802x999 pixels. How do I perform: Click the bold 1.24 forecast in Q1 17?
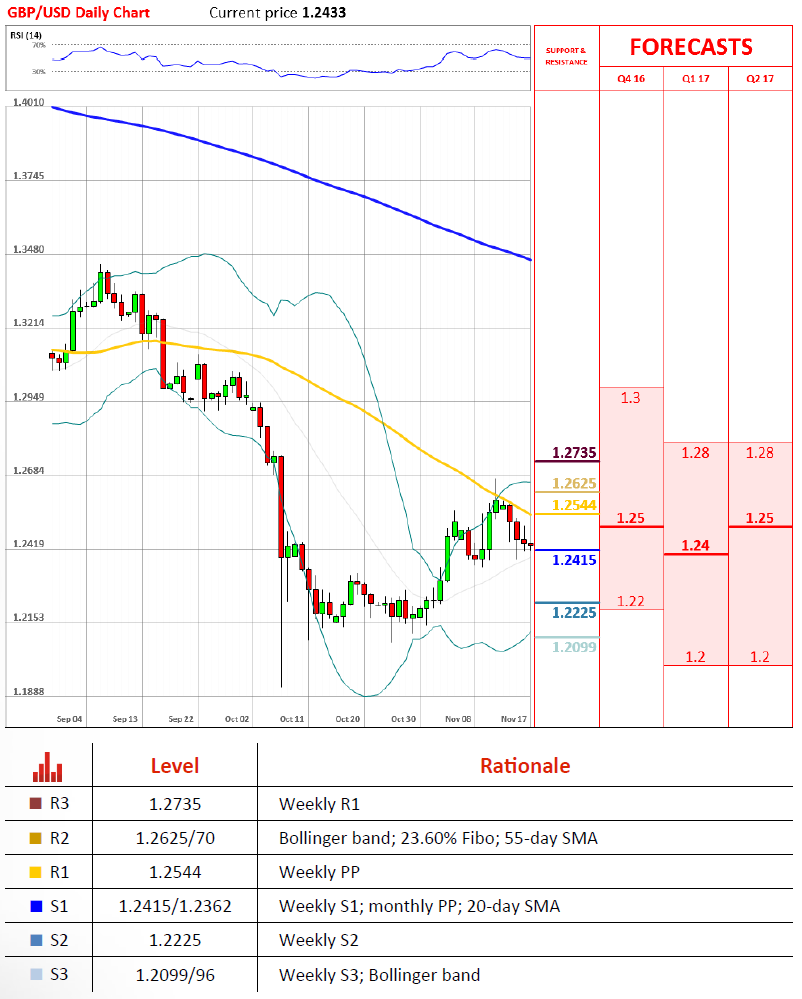pyautogui.click(x=695, y=545)
